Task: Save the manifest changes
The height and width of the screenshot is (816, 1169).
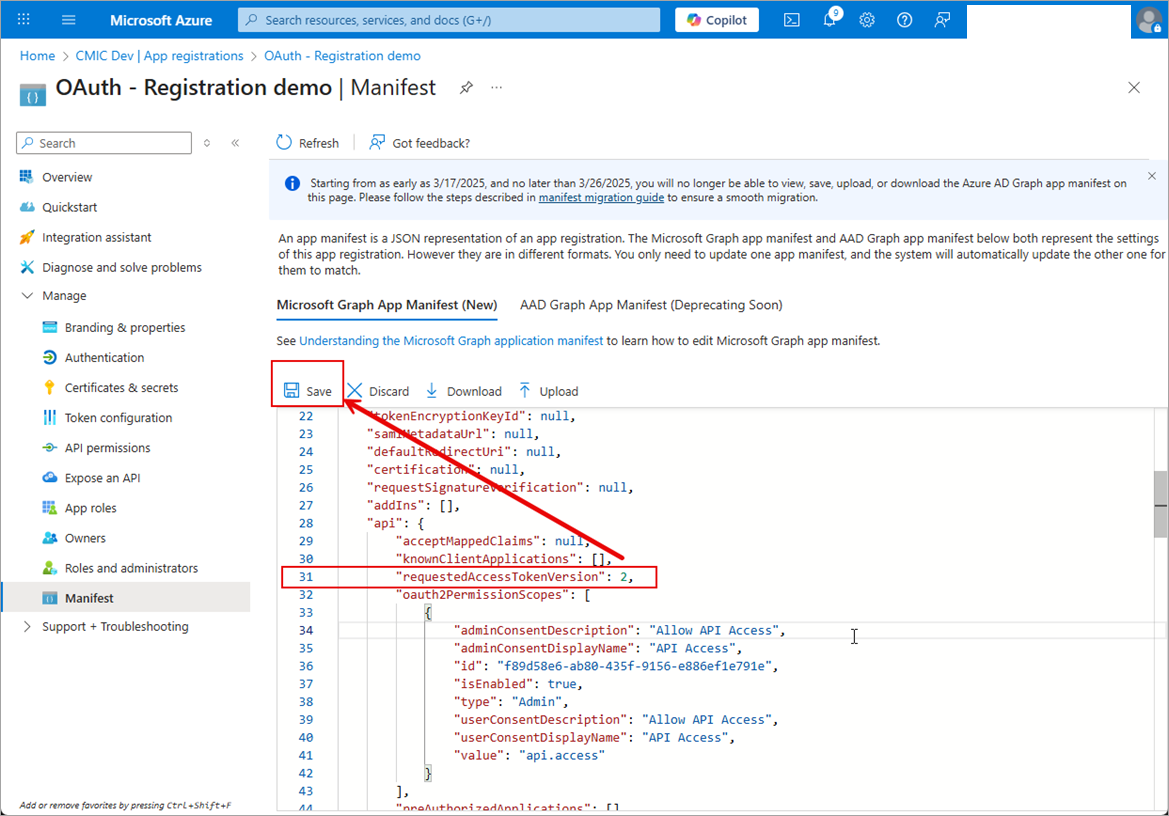Action: point(308,391)
